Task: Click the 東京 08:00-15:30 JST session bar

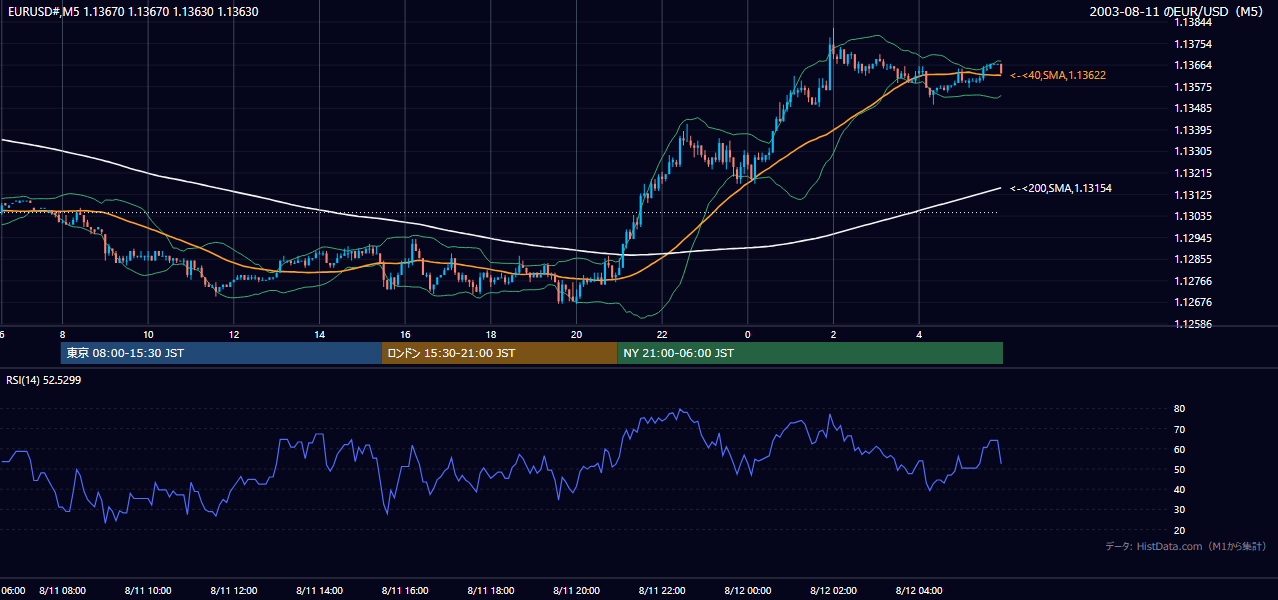Action: pos(221,353)
